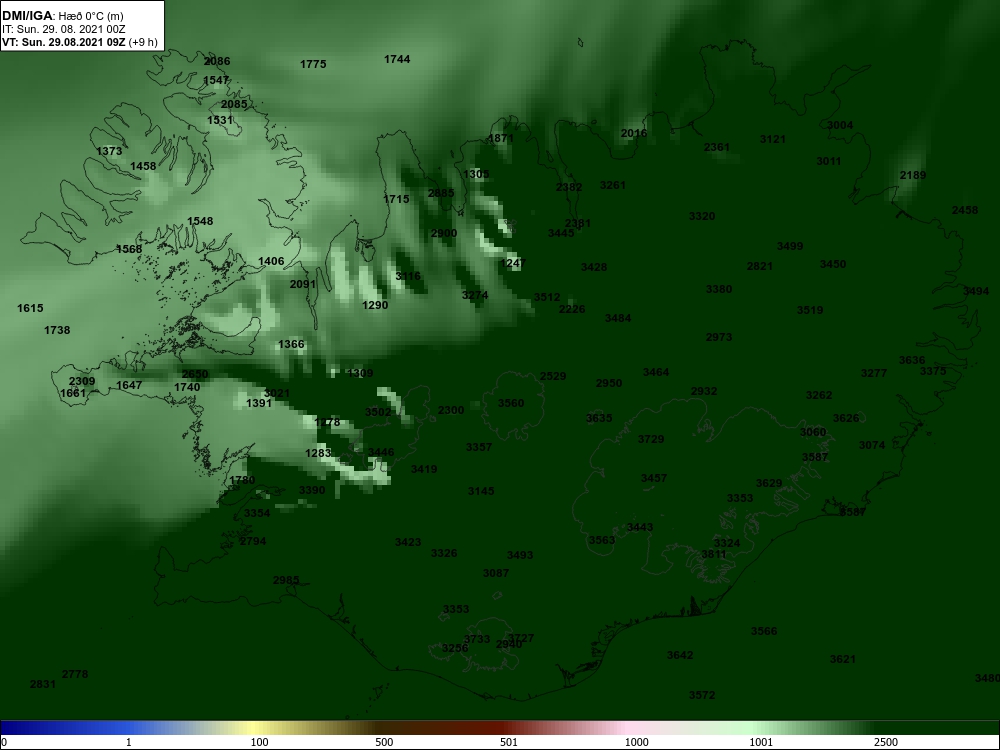The image size is (1000, 750).
Task: Click the 'IT: Sun. 29. 08. 2021 00Z' line
Action: [62, 29]
